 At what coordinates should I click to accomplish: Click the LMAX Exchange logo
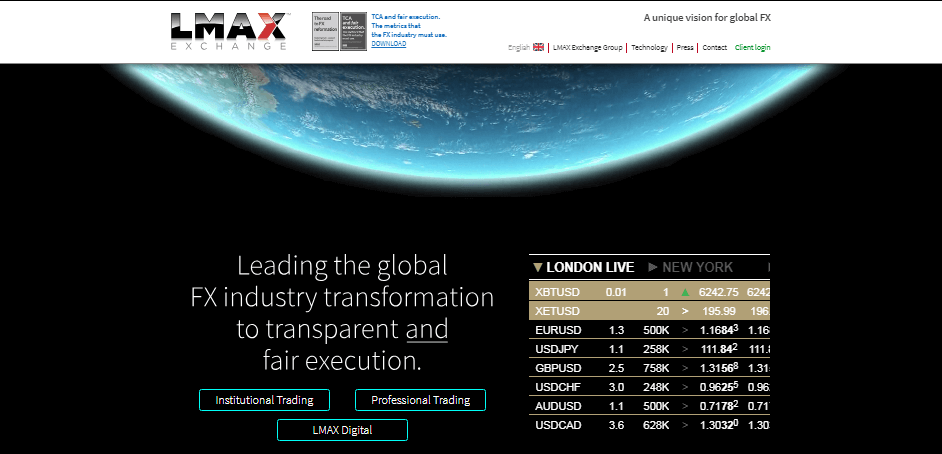pos(230,31)
